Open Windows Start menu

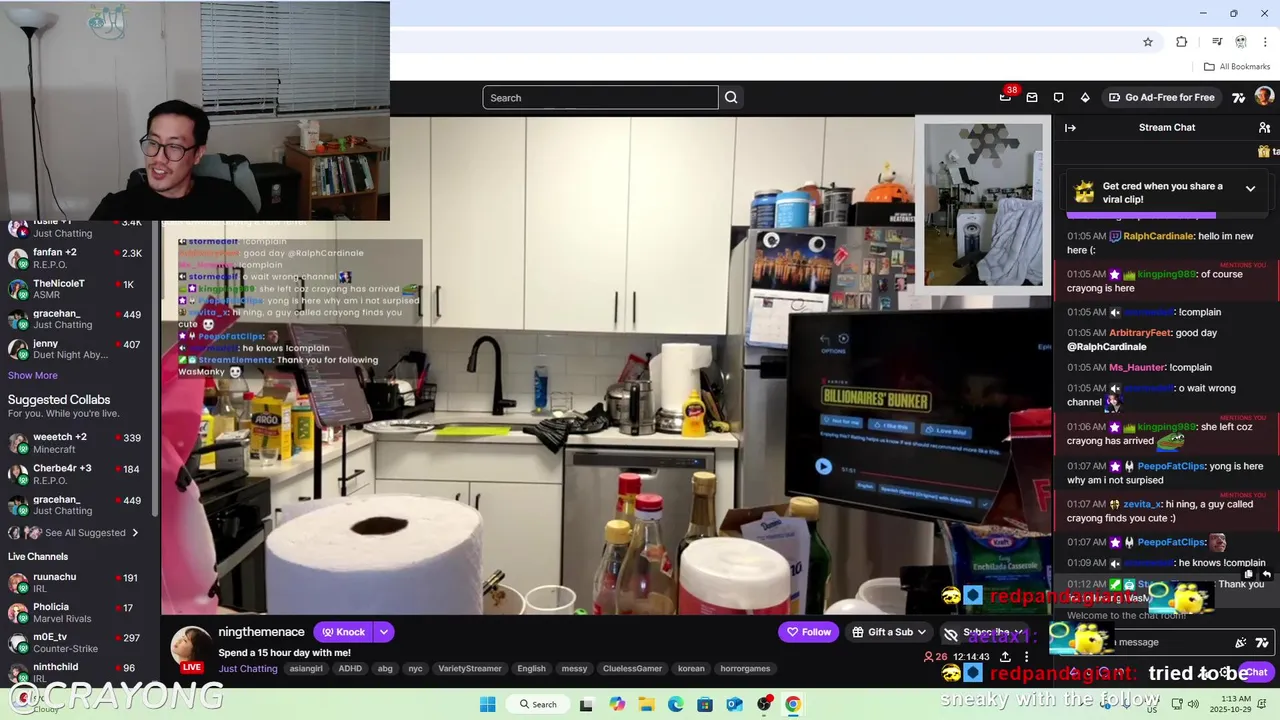pos(487,704)
